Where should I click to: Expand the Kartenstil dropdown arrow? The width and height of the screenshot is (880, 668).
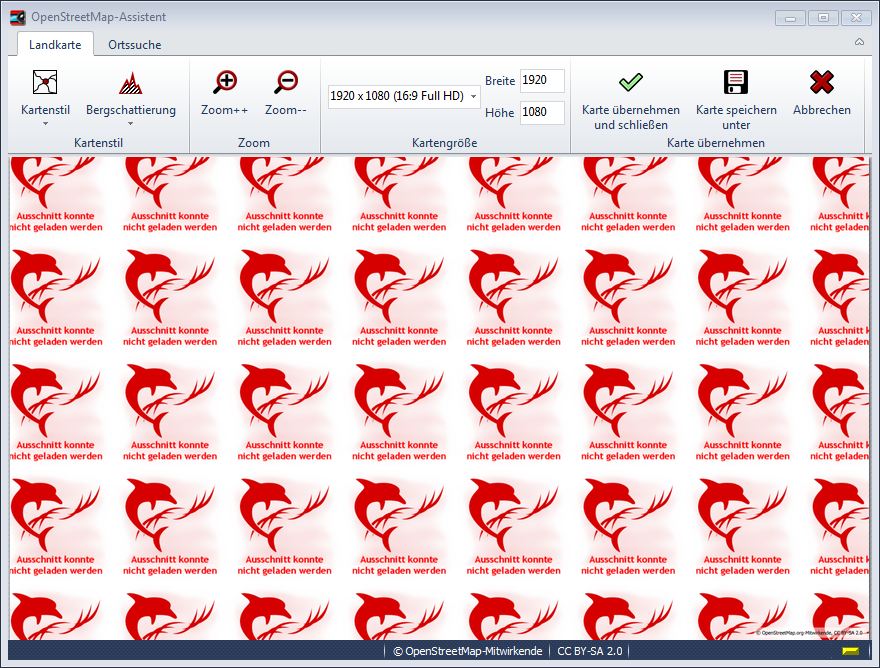pos(45,124)
